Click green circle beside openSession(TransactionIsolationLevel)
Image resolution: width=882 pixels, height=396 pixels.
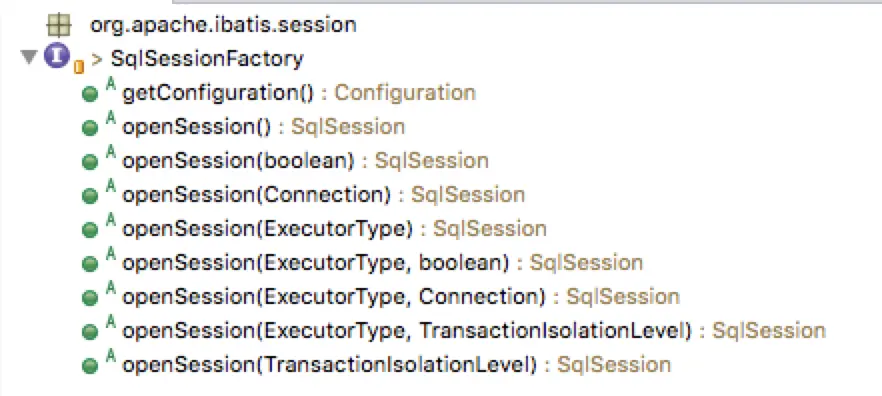90,366
